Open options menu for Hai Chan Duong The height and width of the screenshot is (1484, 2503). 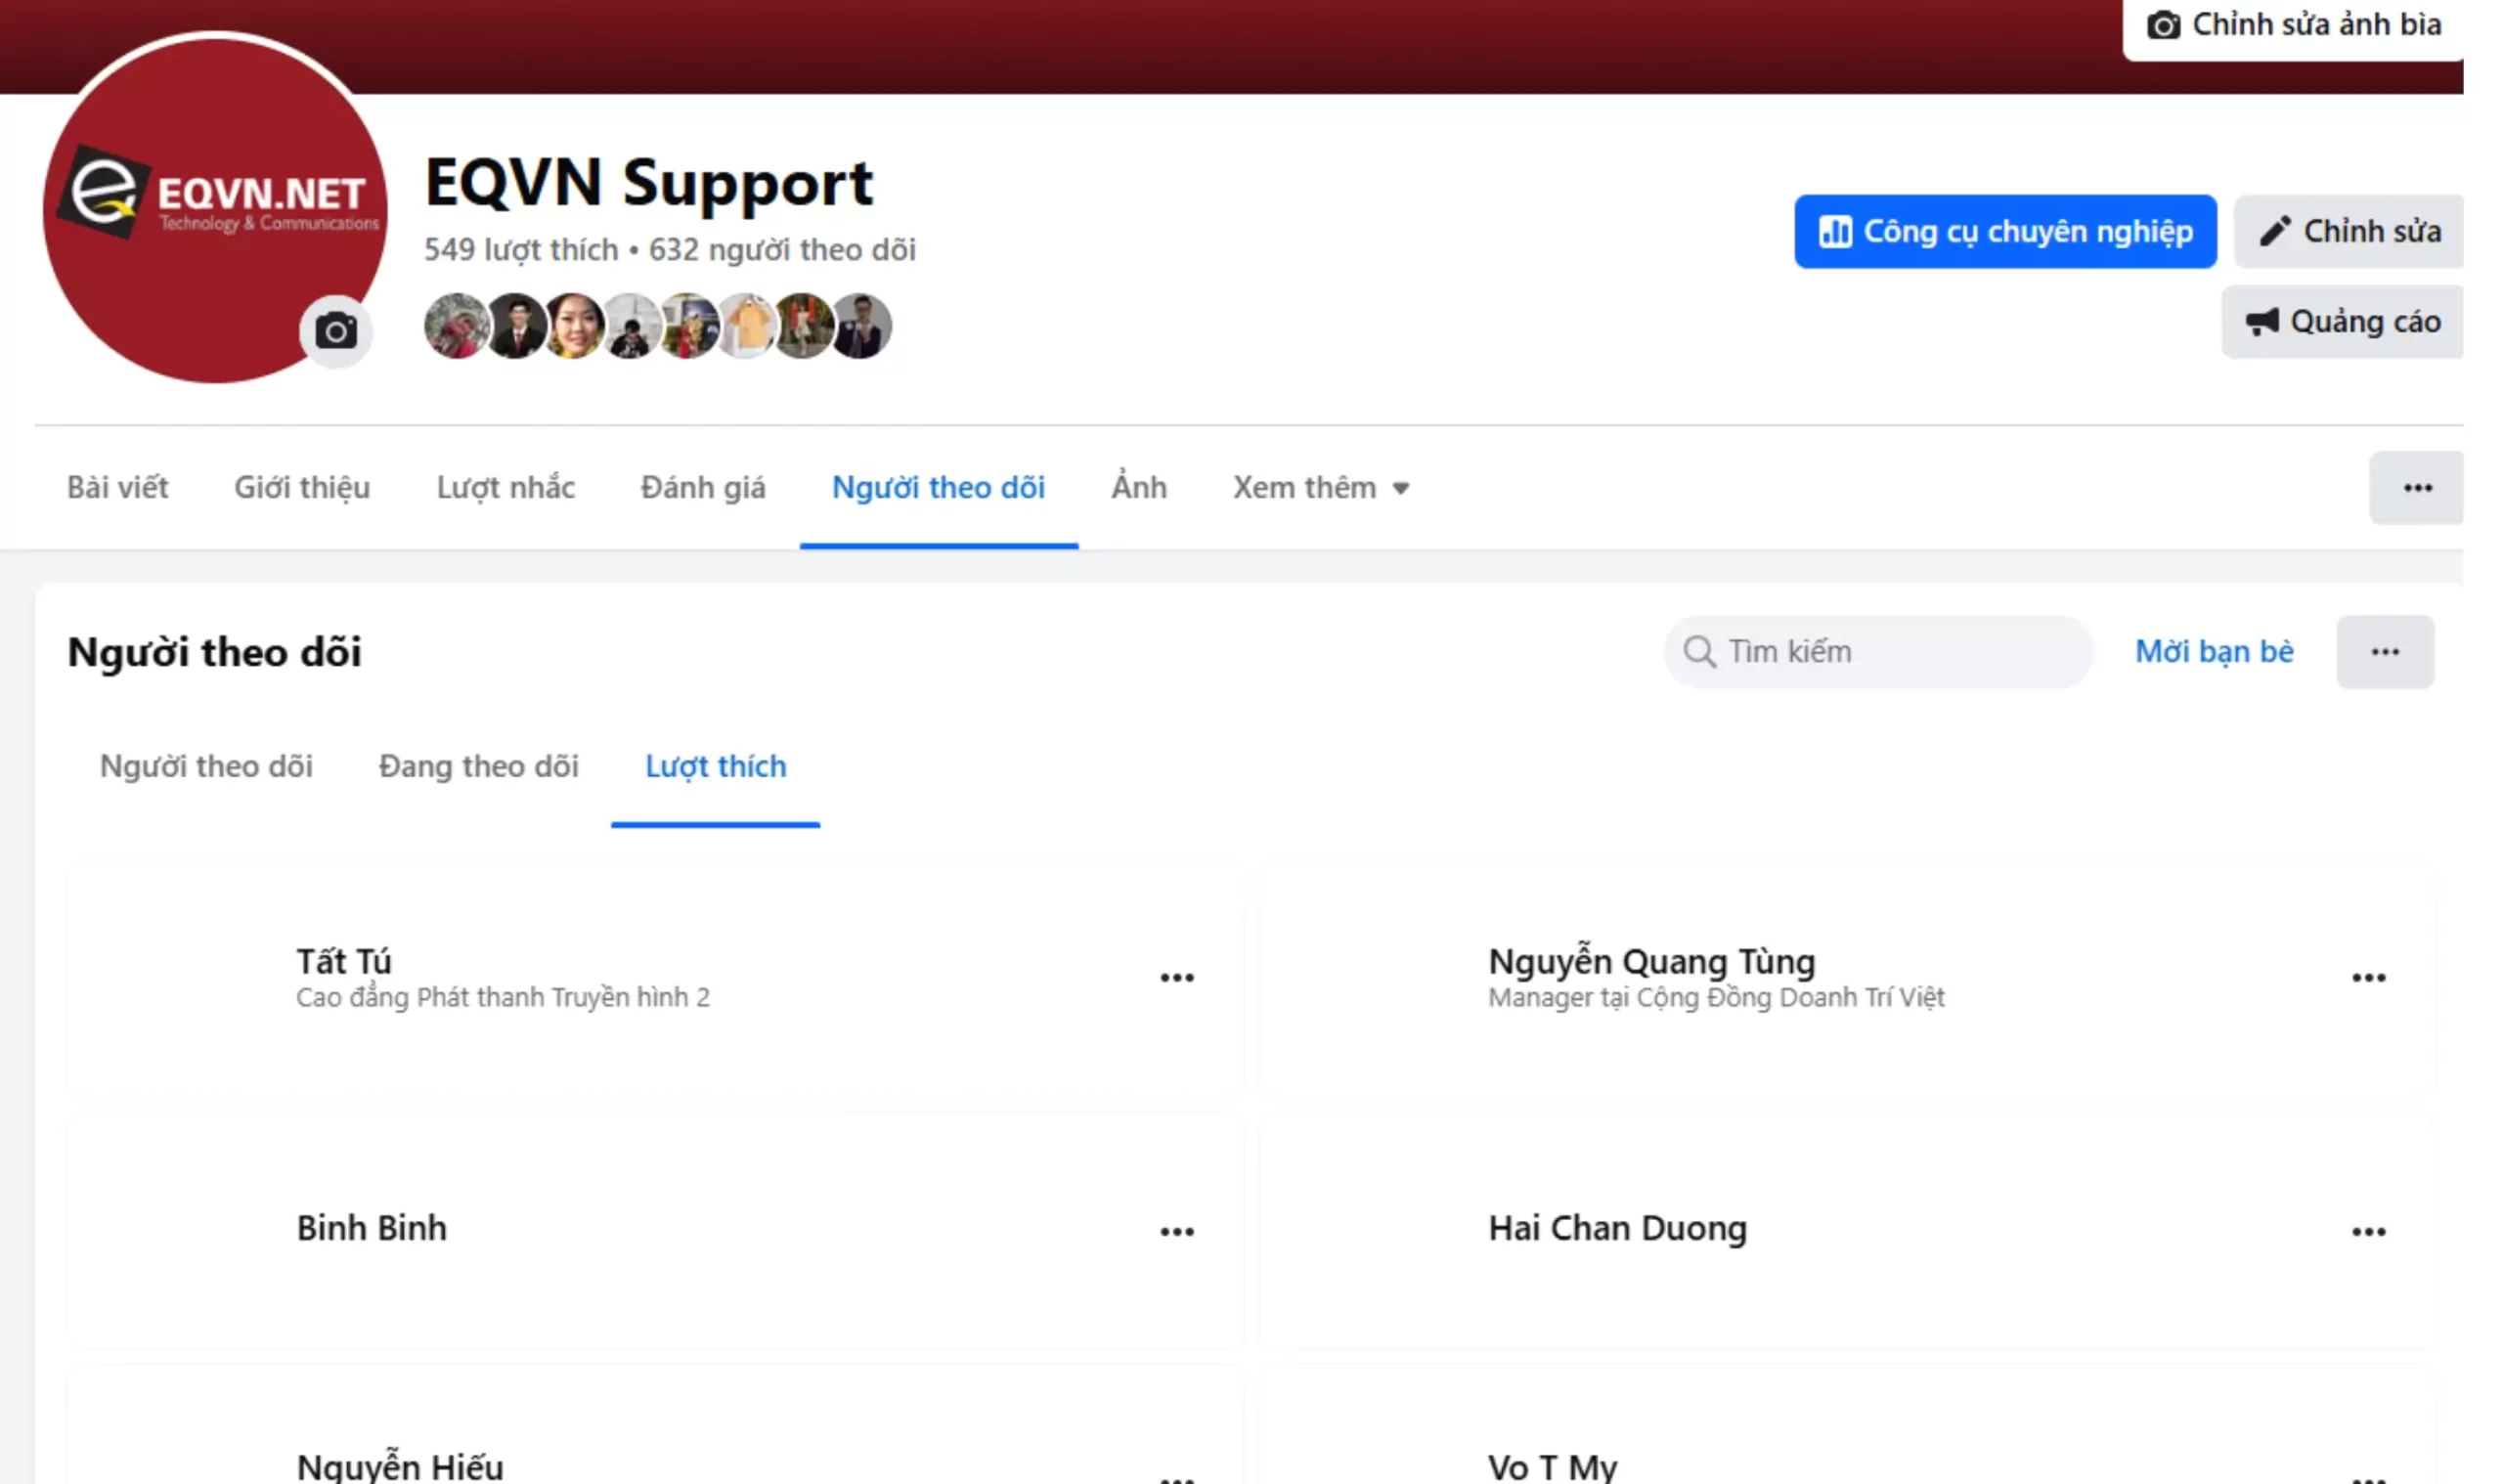2367,1231
